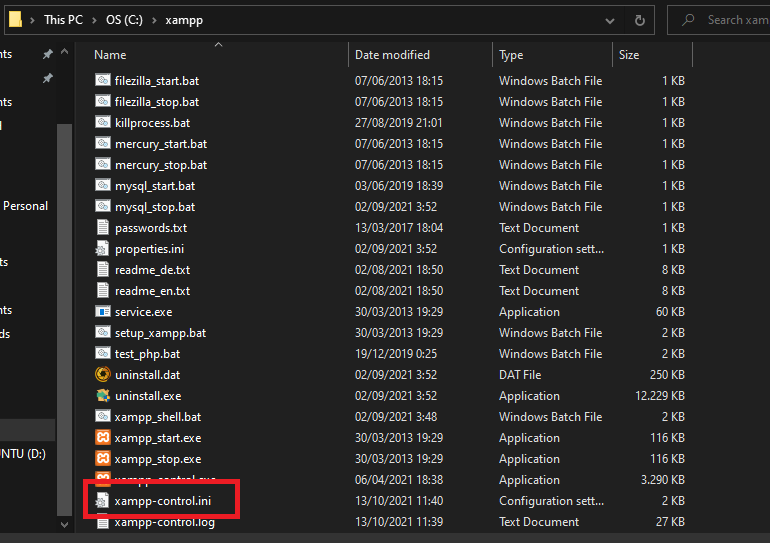Select the mysql_start.bat file
The image size is (770, 543).
coord(155,186)
